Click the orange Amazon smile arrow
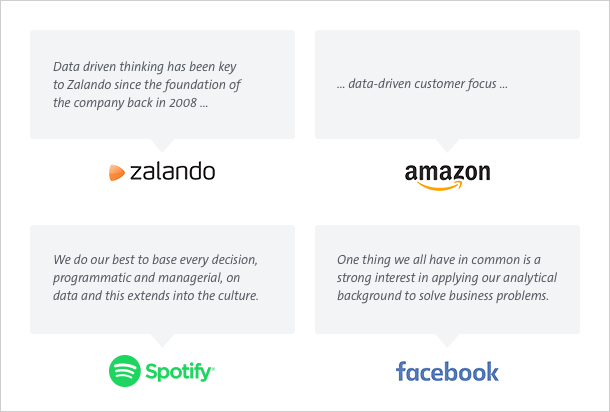 pyautogui.click(x=440, y=186)
